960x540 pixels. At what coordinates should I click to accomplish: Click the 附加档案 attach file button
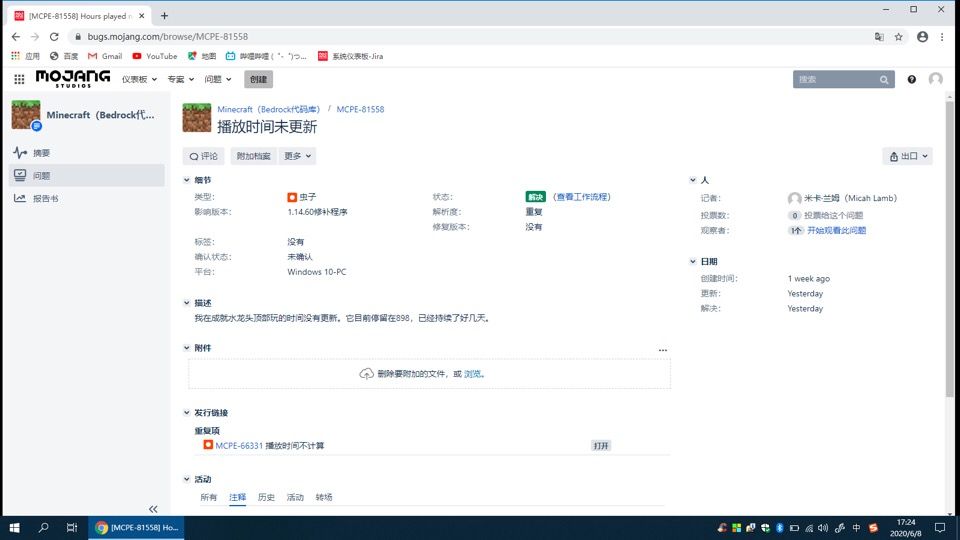(253, 156)
